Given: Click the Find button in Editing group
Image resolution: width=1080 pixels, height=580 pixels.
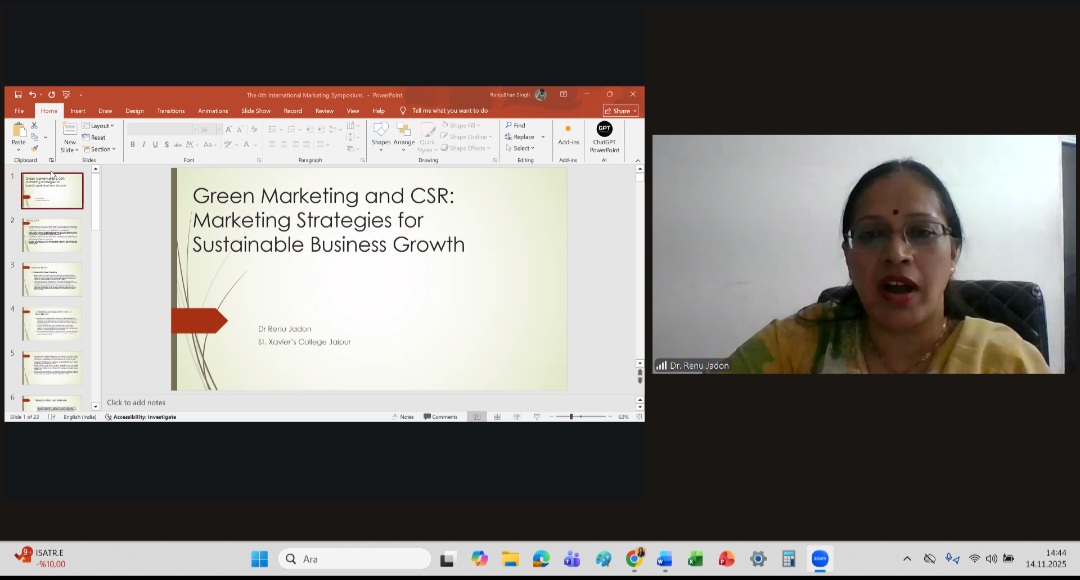Looking at the screenshot, I should 516,126.
